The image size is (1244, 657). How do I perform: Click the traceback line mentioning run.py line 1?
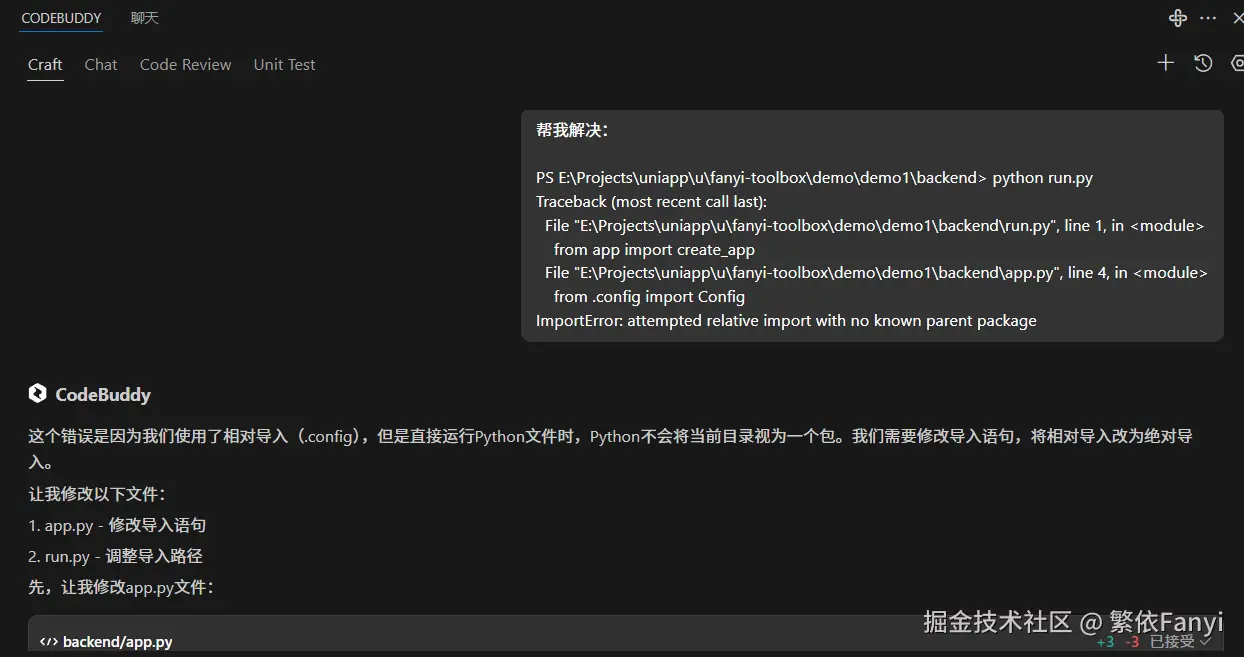pos(874,226)
